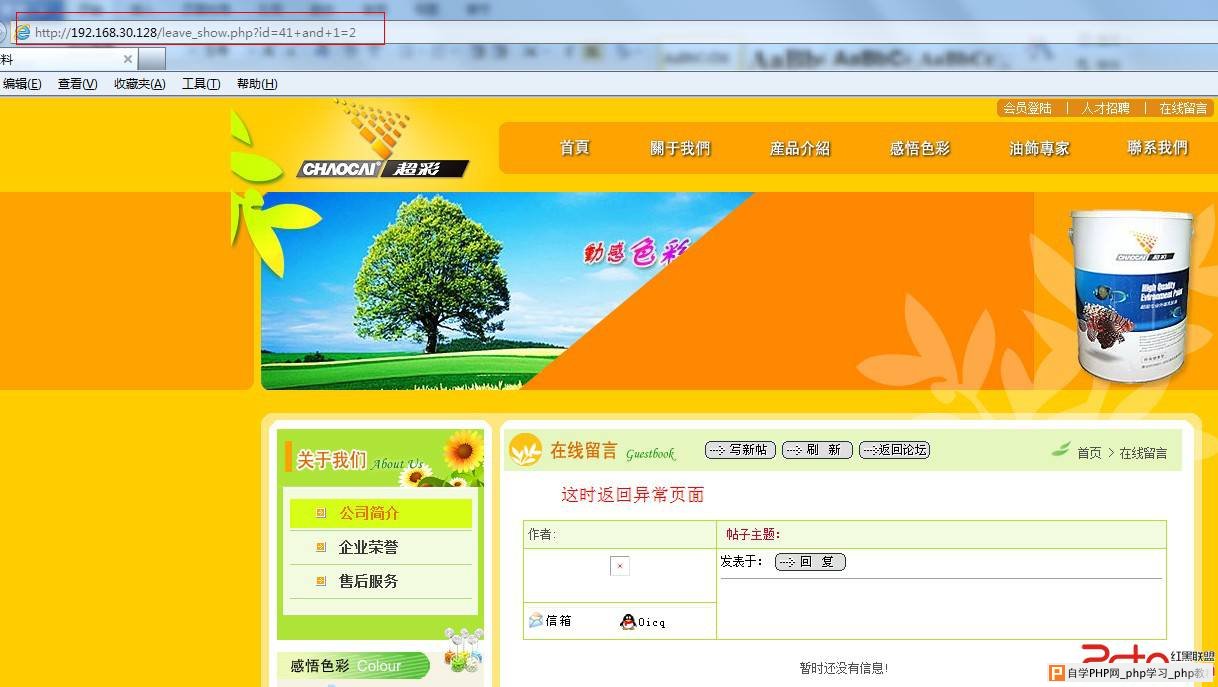Open the 查看(V) menu
Screen dimensions: 1218x687
pyautogui.click(x=77, y=84)
